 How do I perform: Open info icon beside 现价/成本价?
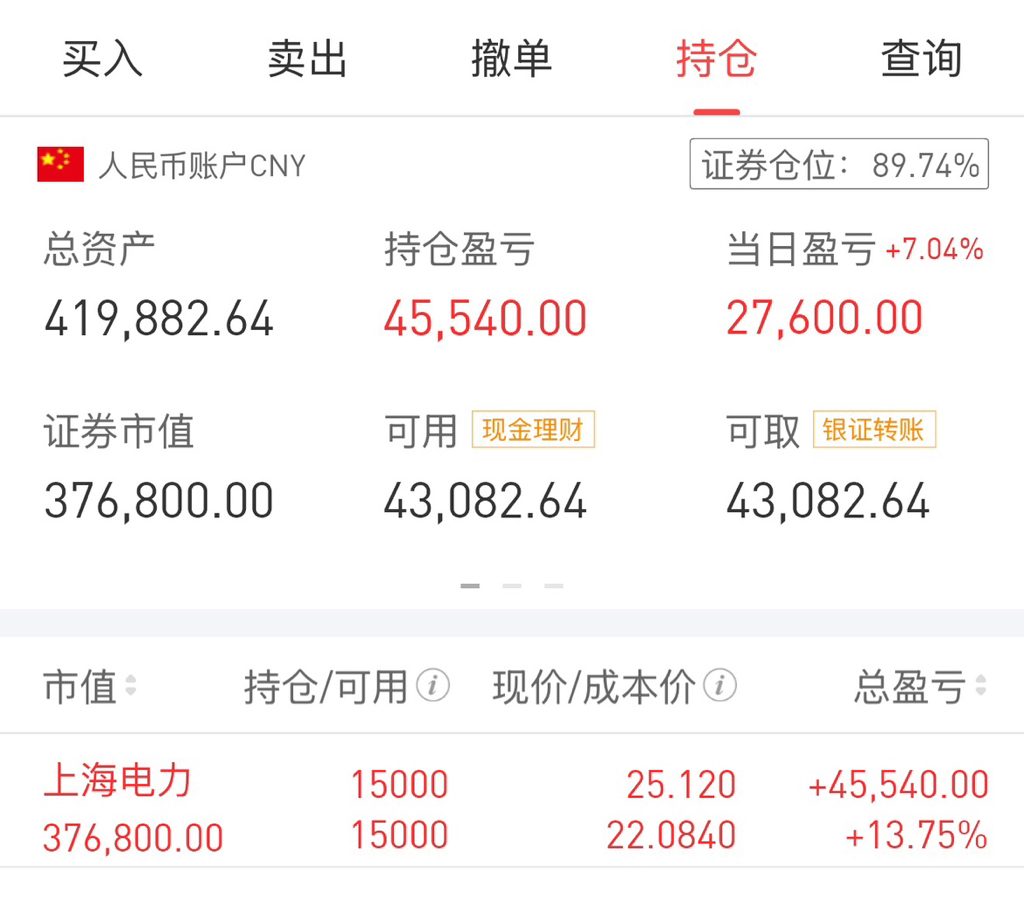click(x=720, y=686)
